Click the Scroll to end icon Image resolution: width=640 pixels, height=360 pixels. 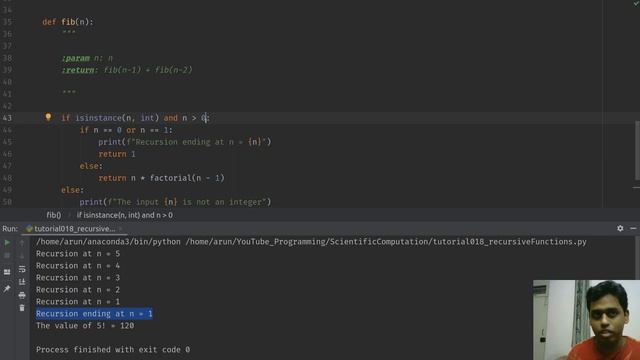22,282
